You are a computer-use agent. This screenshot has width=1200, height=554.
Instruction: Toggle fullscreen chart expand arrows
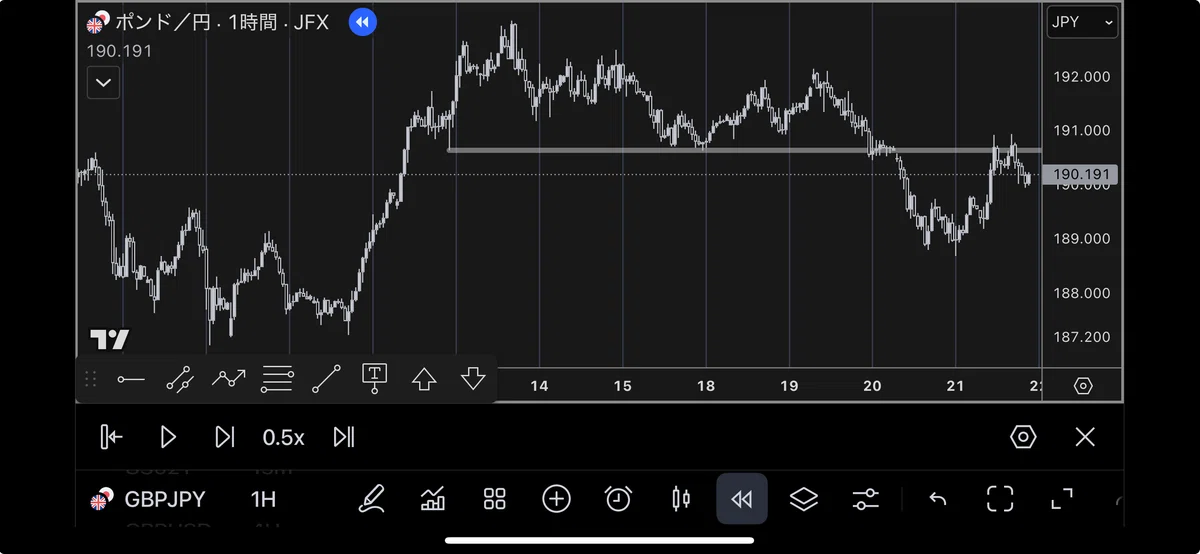[1062, 498]
